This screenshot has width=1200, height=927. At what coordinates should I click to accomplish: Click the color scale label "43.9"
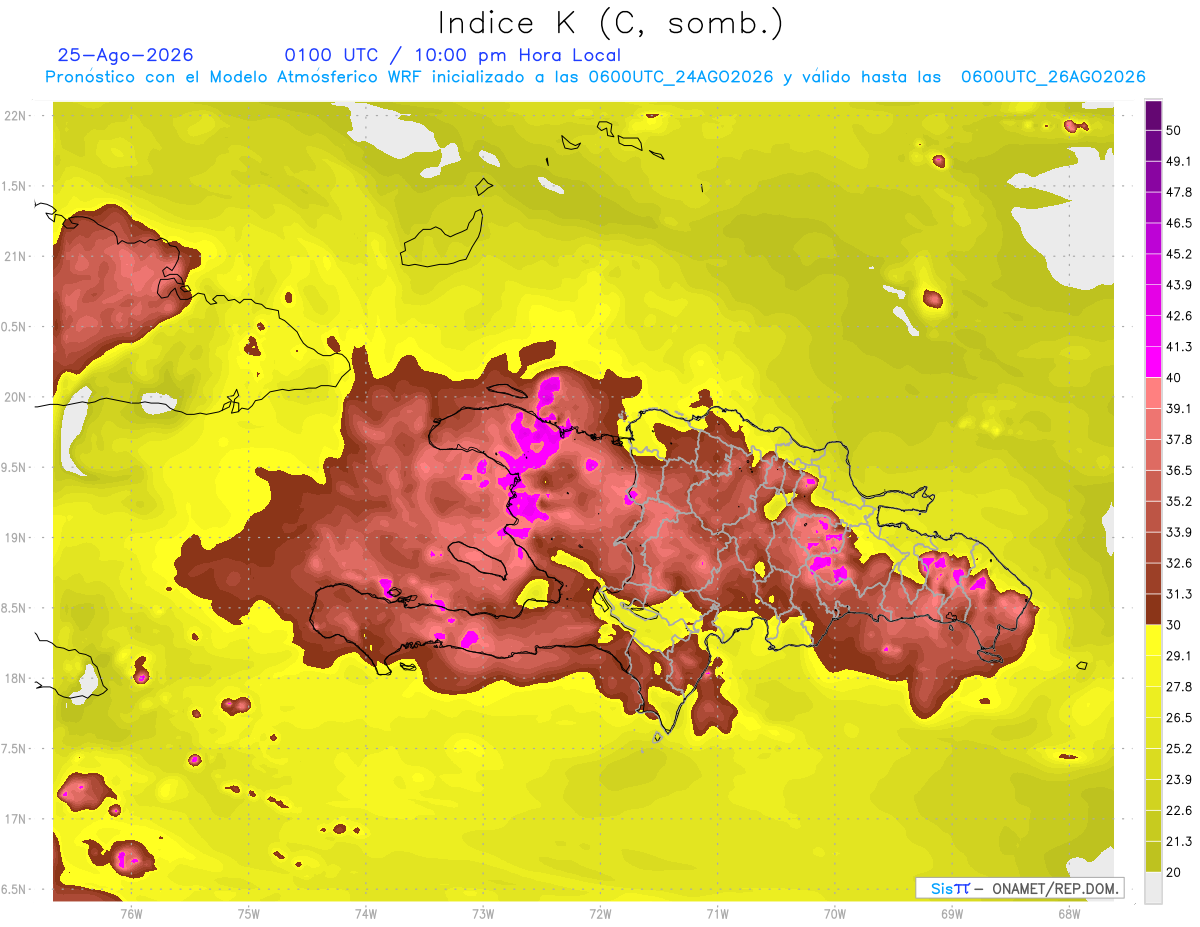[x=1179, y=285]
